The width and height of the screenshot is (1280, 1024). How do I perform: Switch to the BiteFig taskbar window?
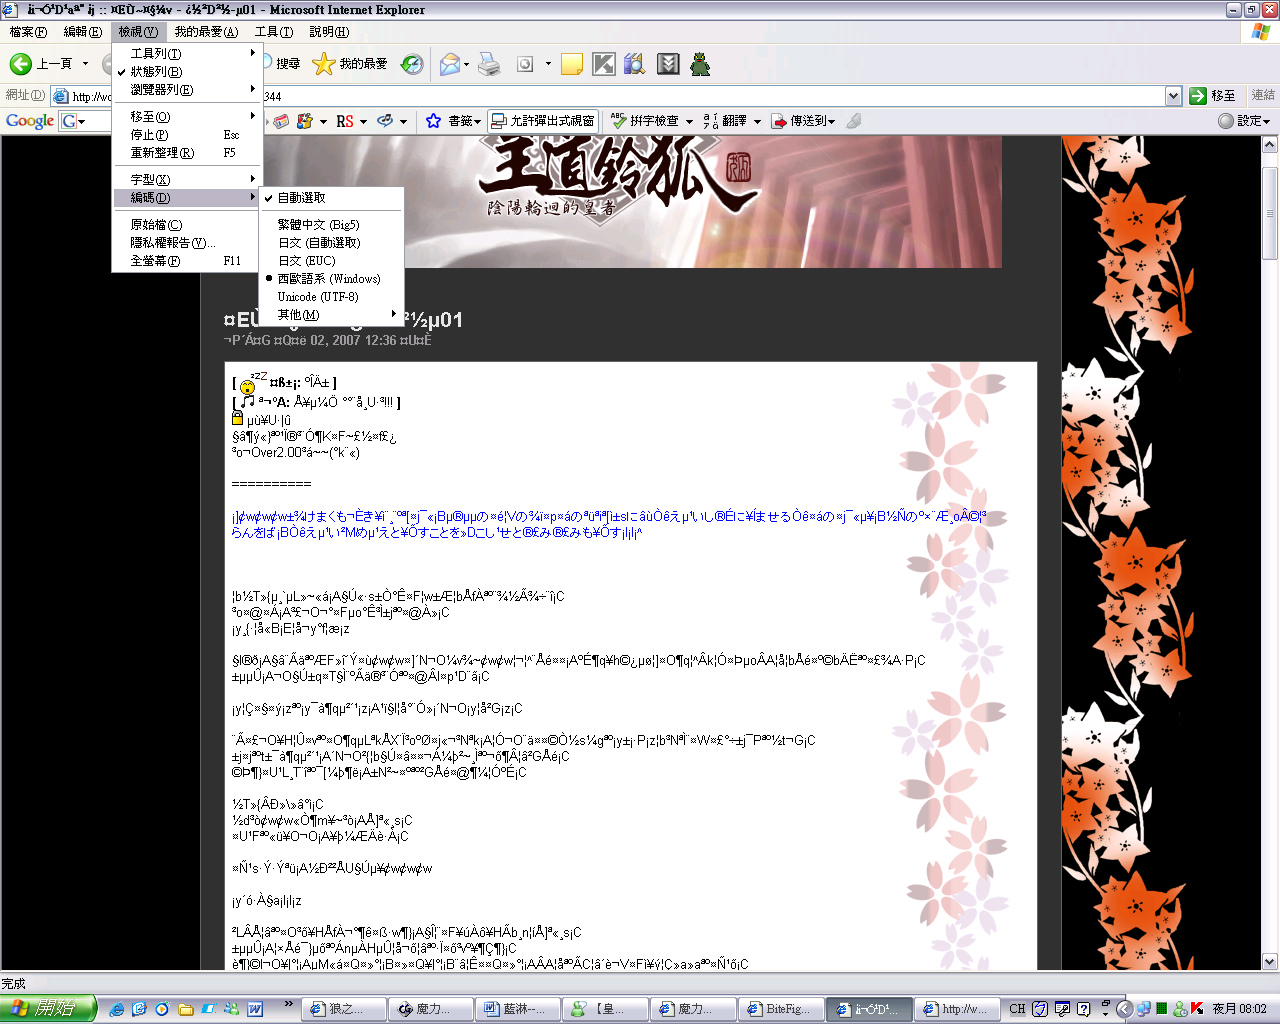(x=783, y=1009)
